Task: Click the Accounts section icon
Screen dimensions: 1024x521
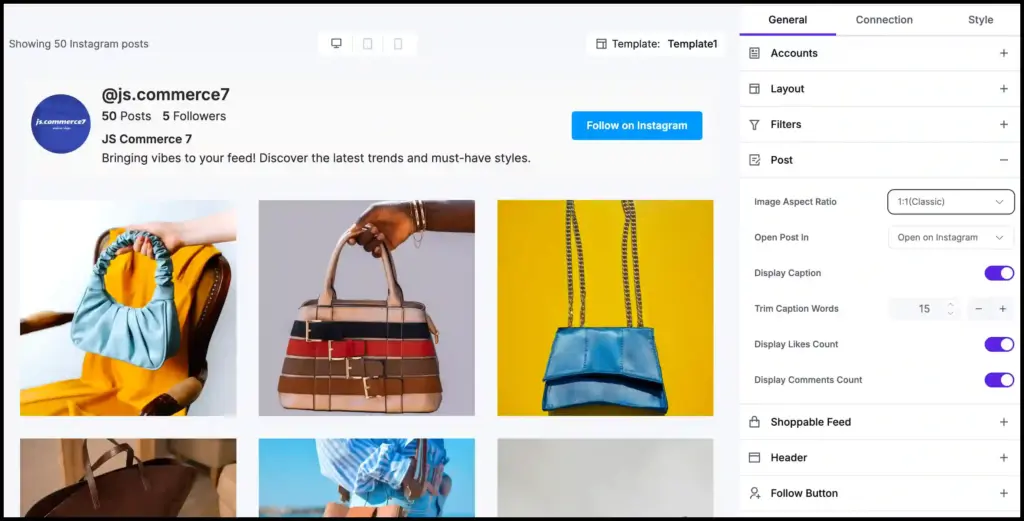Action: coord(755,53)
